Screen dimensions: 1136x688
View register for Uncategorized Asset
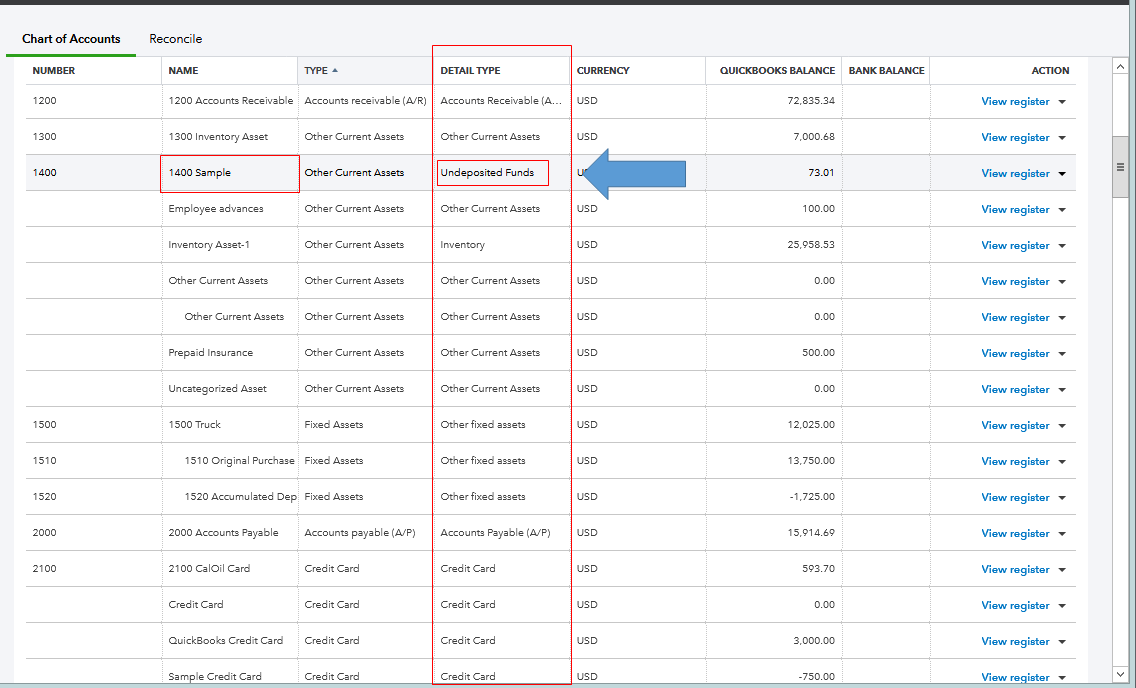(1015, 388)
